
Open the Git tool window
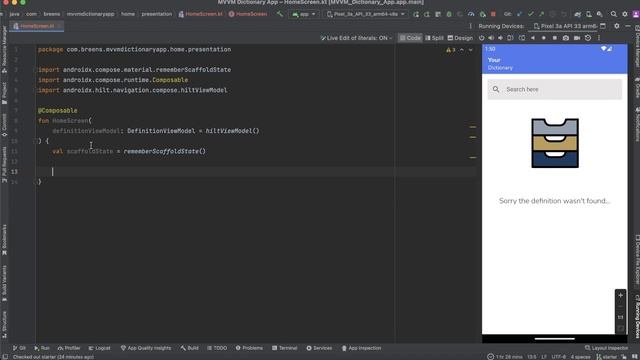19,348
